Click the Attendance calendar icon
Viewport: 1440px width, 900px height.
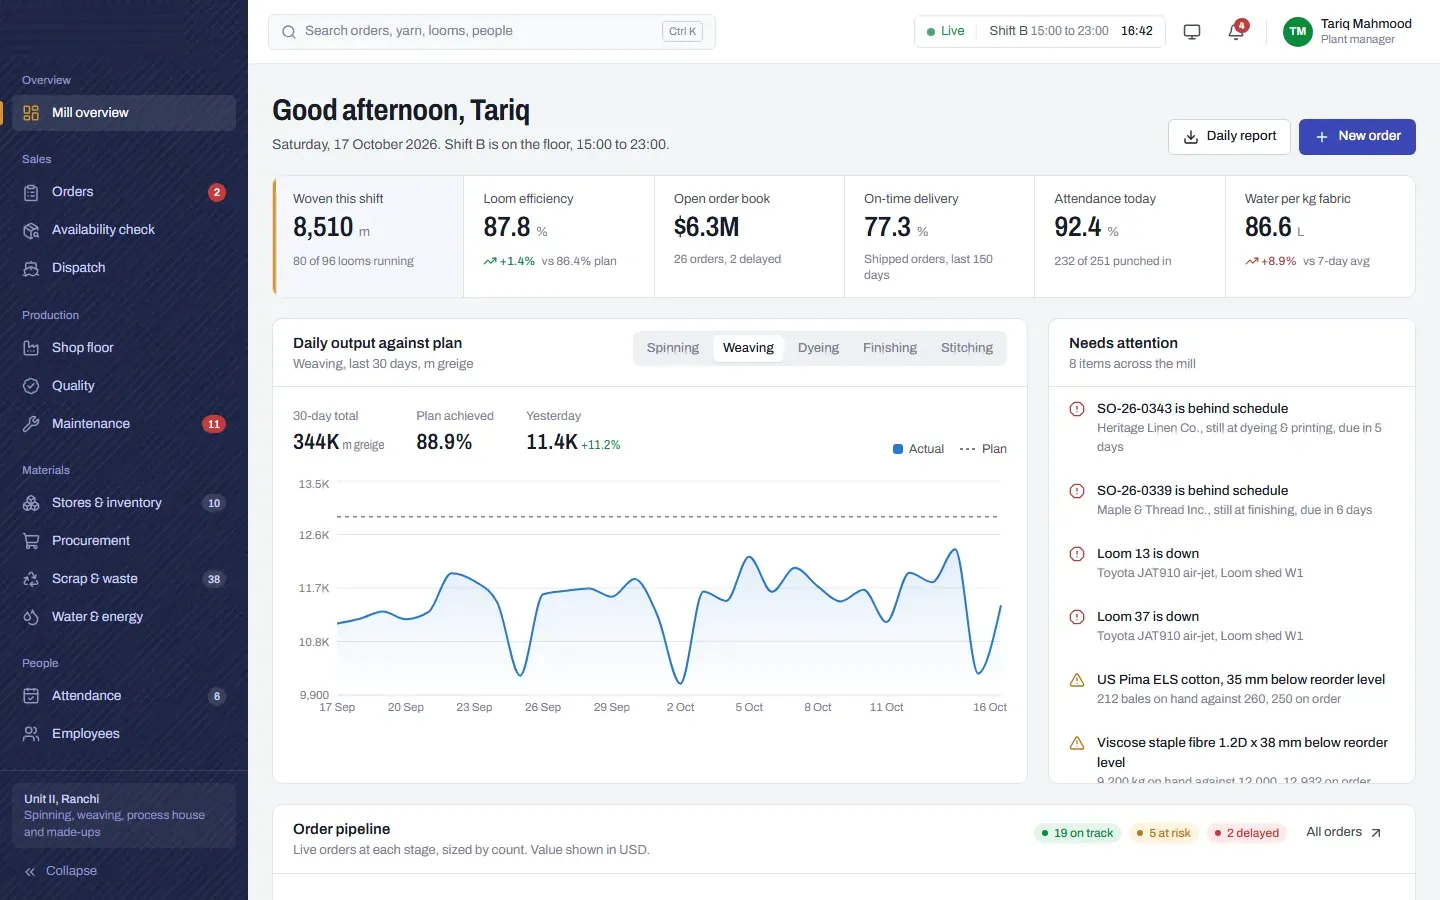pyautogui.click(x=31, y=696)
